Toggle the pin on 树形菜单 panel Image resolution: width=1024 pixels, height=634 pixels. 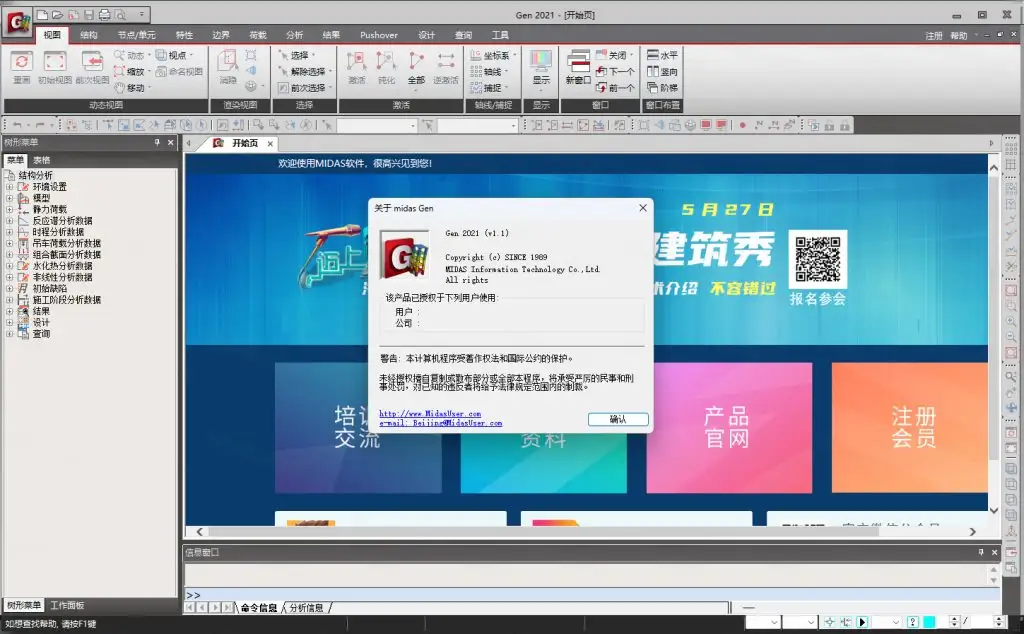click(157, 142)
